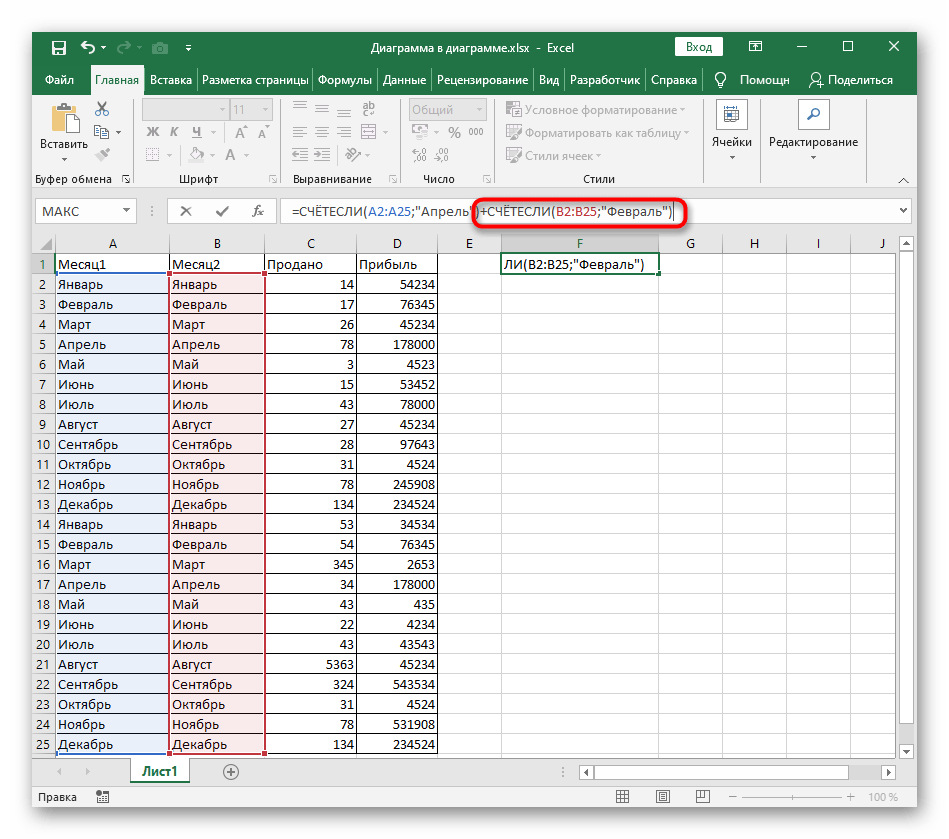
Task: Click the Save icon in title bar
Action: (58, 47)
